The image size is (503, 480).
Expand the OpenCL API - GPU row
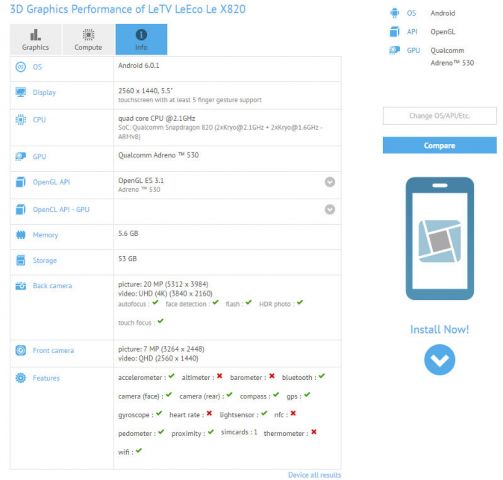pos(330,209)
